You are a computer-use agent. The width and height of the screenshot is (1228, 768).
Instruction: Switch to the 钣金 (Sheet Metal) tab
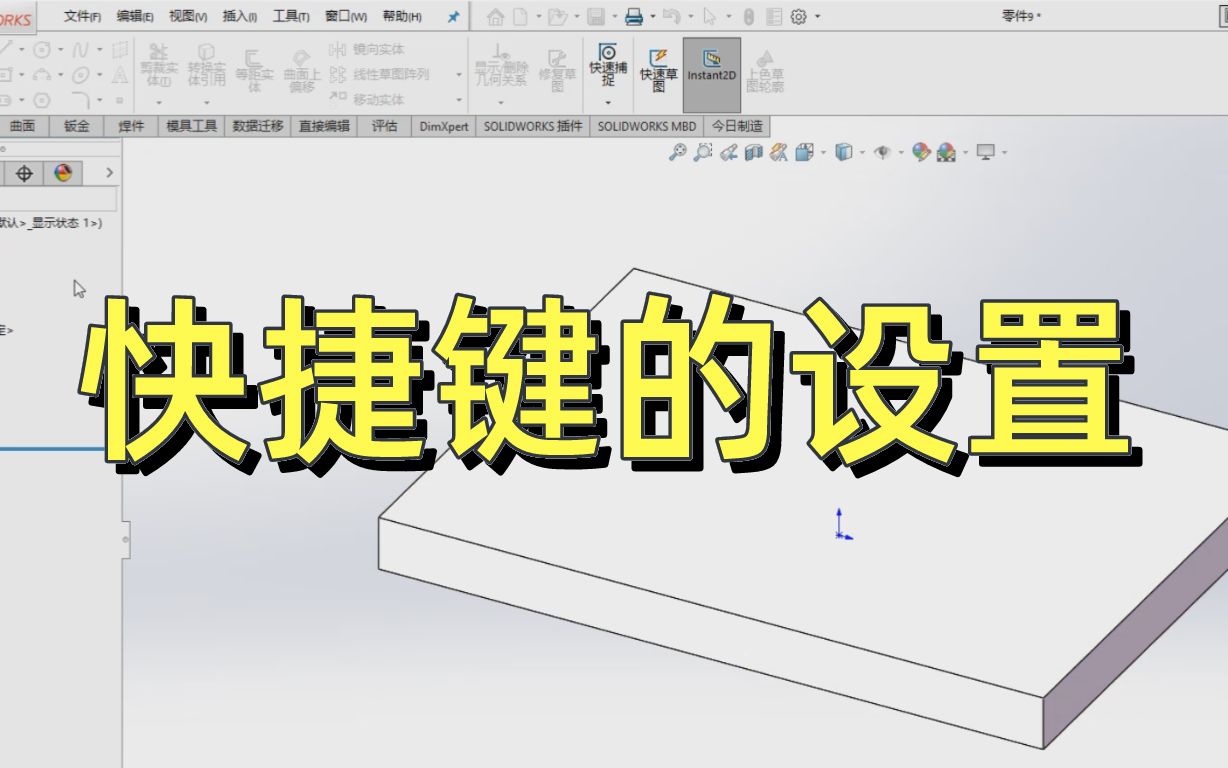point(76,126)
